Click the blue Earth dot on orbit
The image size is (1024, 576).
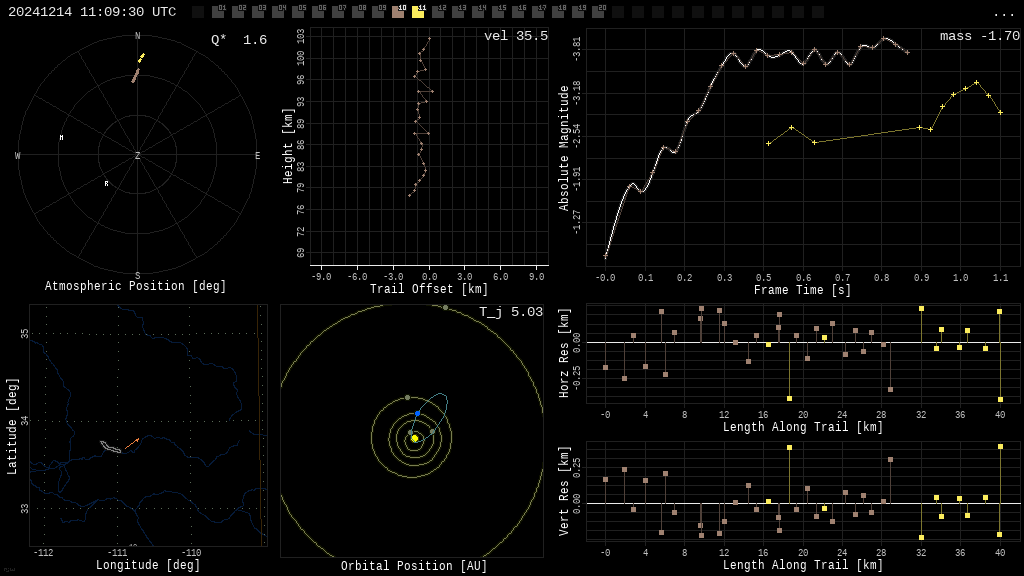417,413
